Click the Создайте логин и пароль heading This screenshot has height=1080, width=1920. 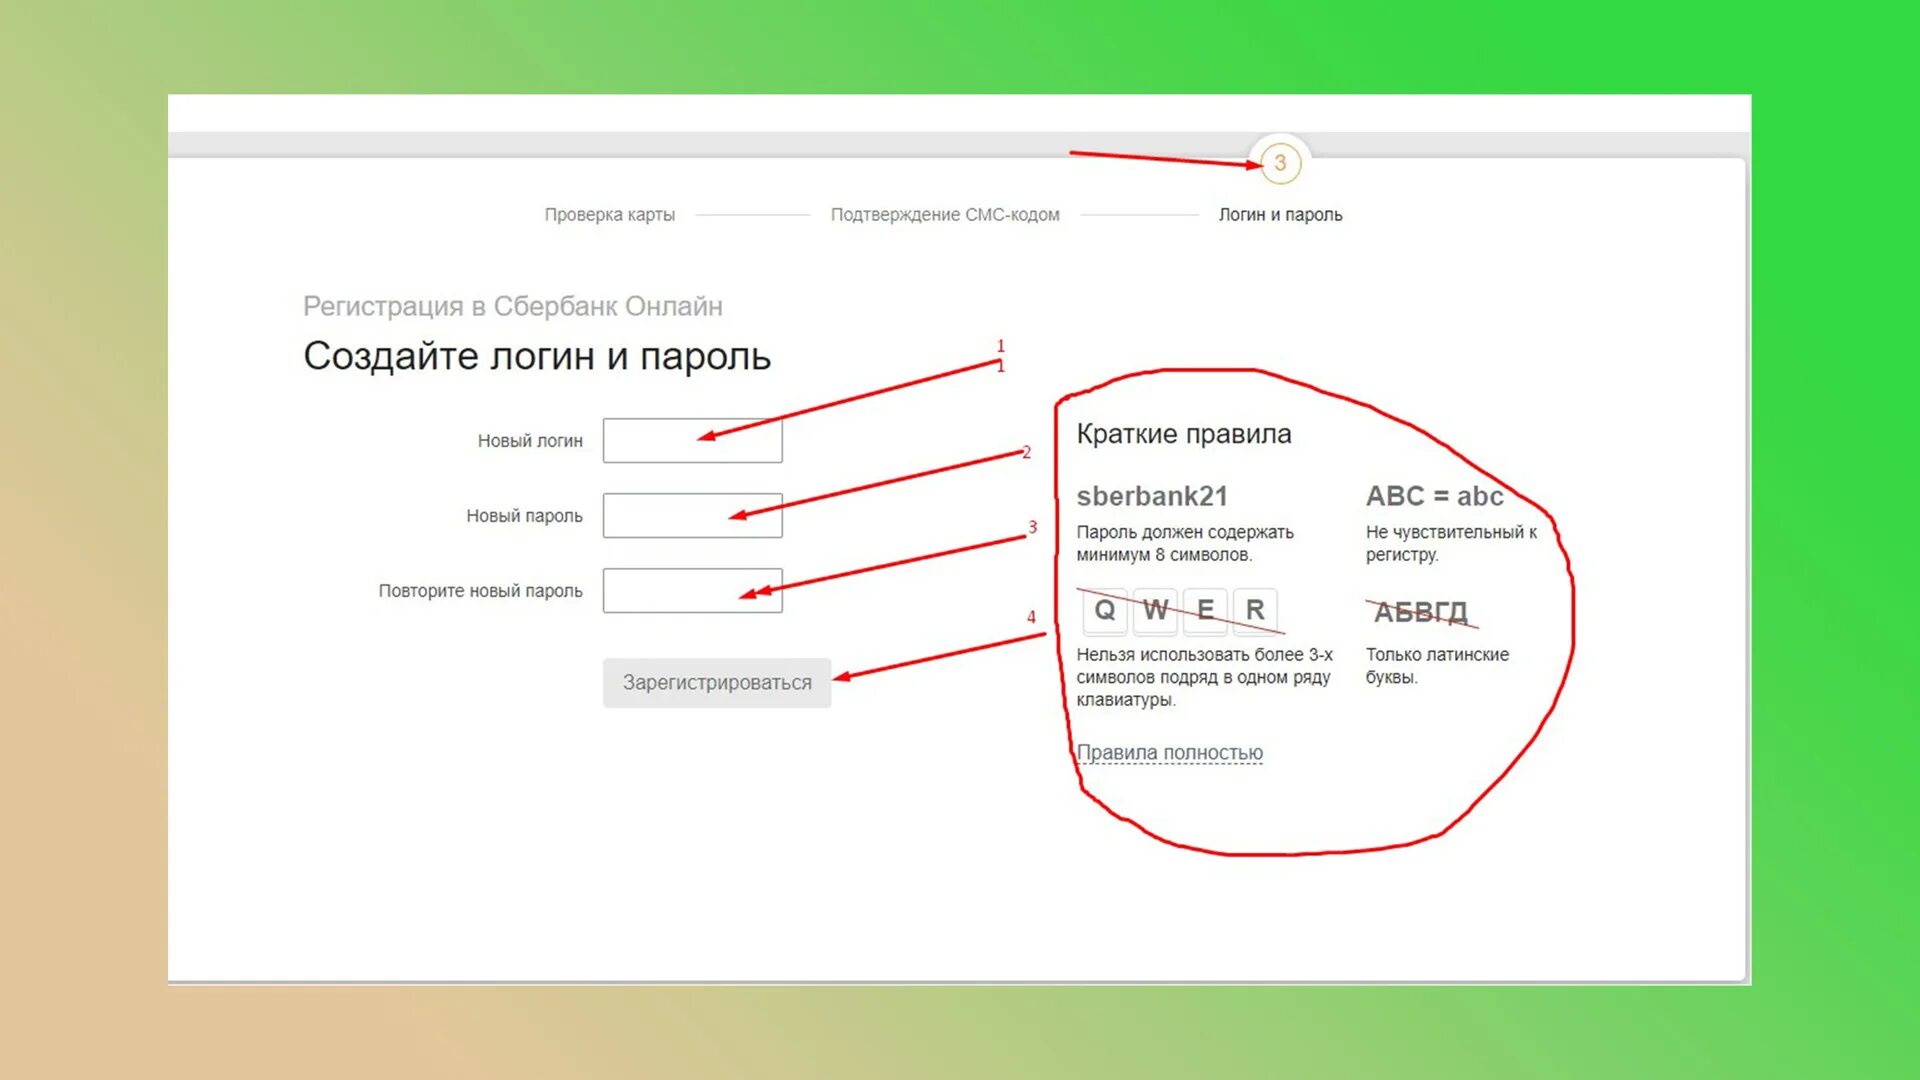pyautogui.click(x=537, y=356)
